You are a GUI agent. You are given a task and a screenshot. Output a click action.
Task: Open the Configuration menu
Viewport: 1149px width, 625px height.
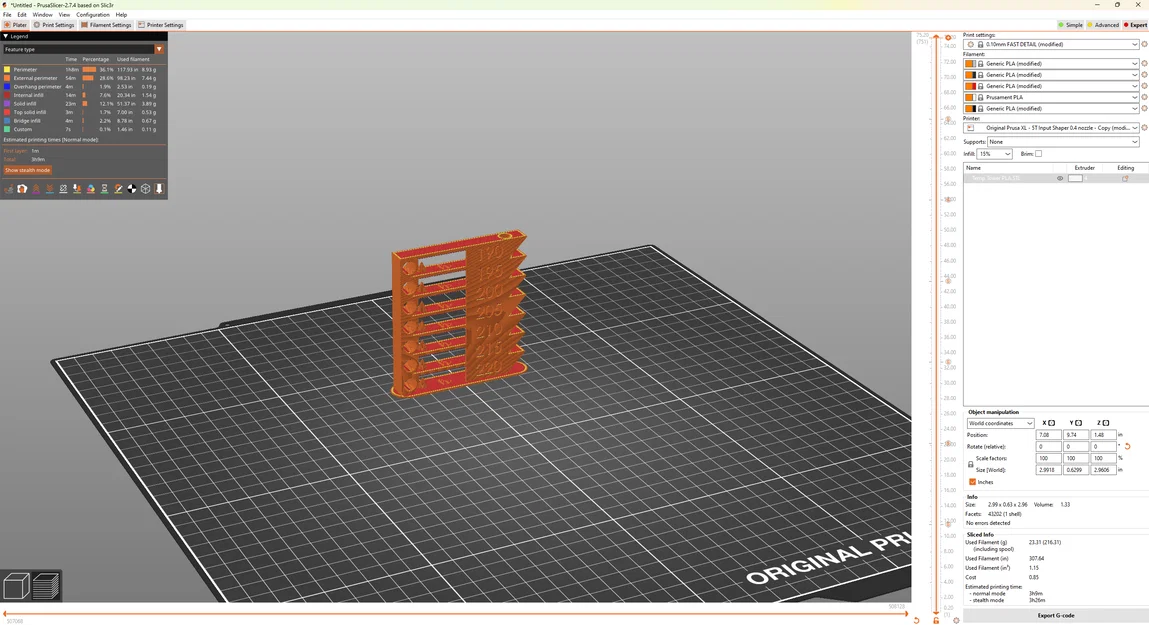(x=93, y=15)
